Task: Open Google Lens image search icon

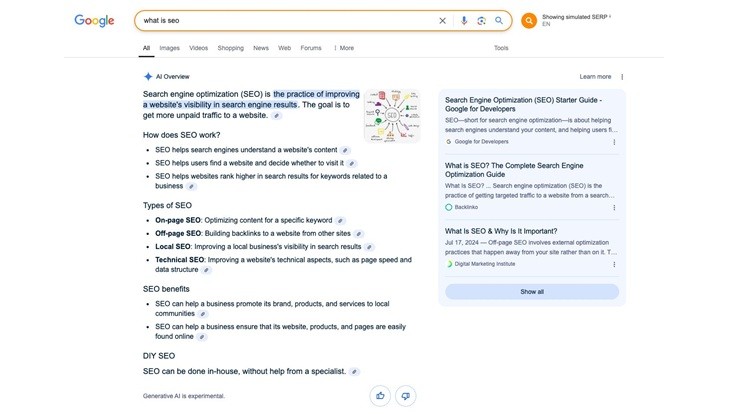Action: [481, 20]
